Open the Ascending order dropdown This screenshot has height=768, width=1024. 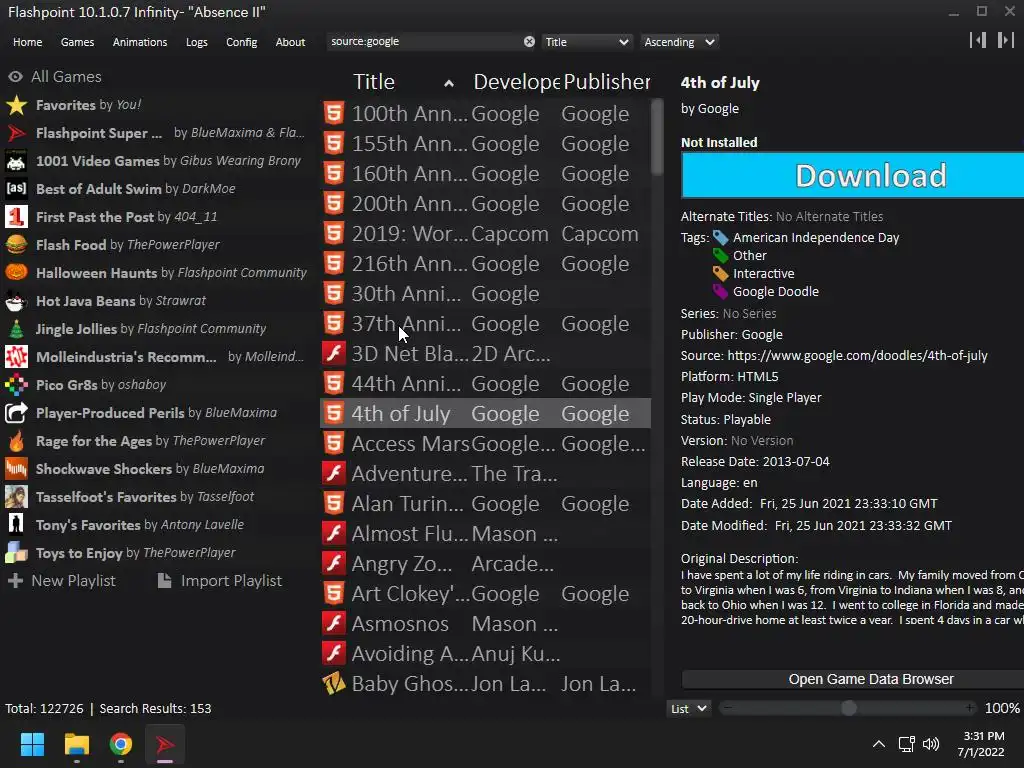point(679,42)
